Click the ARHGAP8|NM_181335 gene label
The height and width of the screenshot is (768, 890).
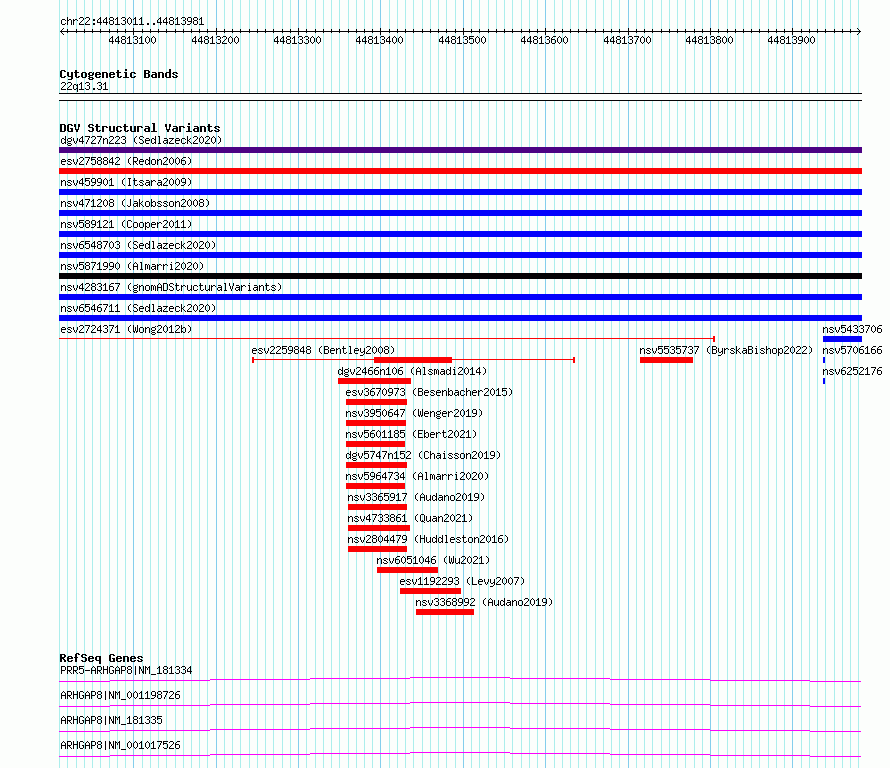coord(111,720)
